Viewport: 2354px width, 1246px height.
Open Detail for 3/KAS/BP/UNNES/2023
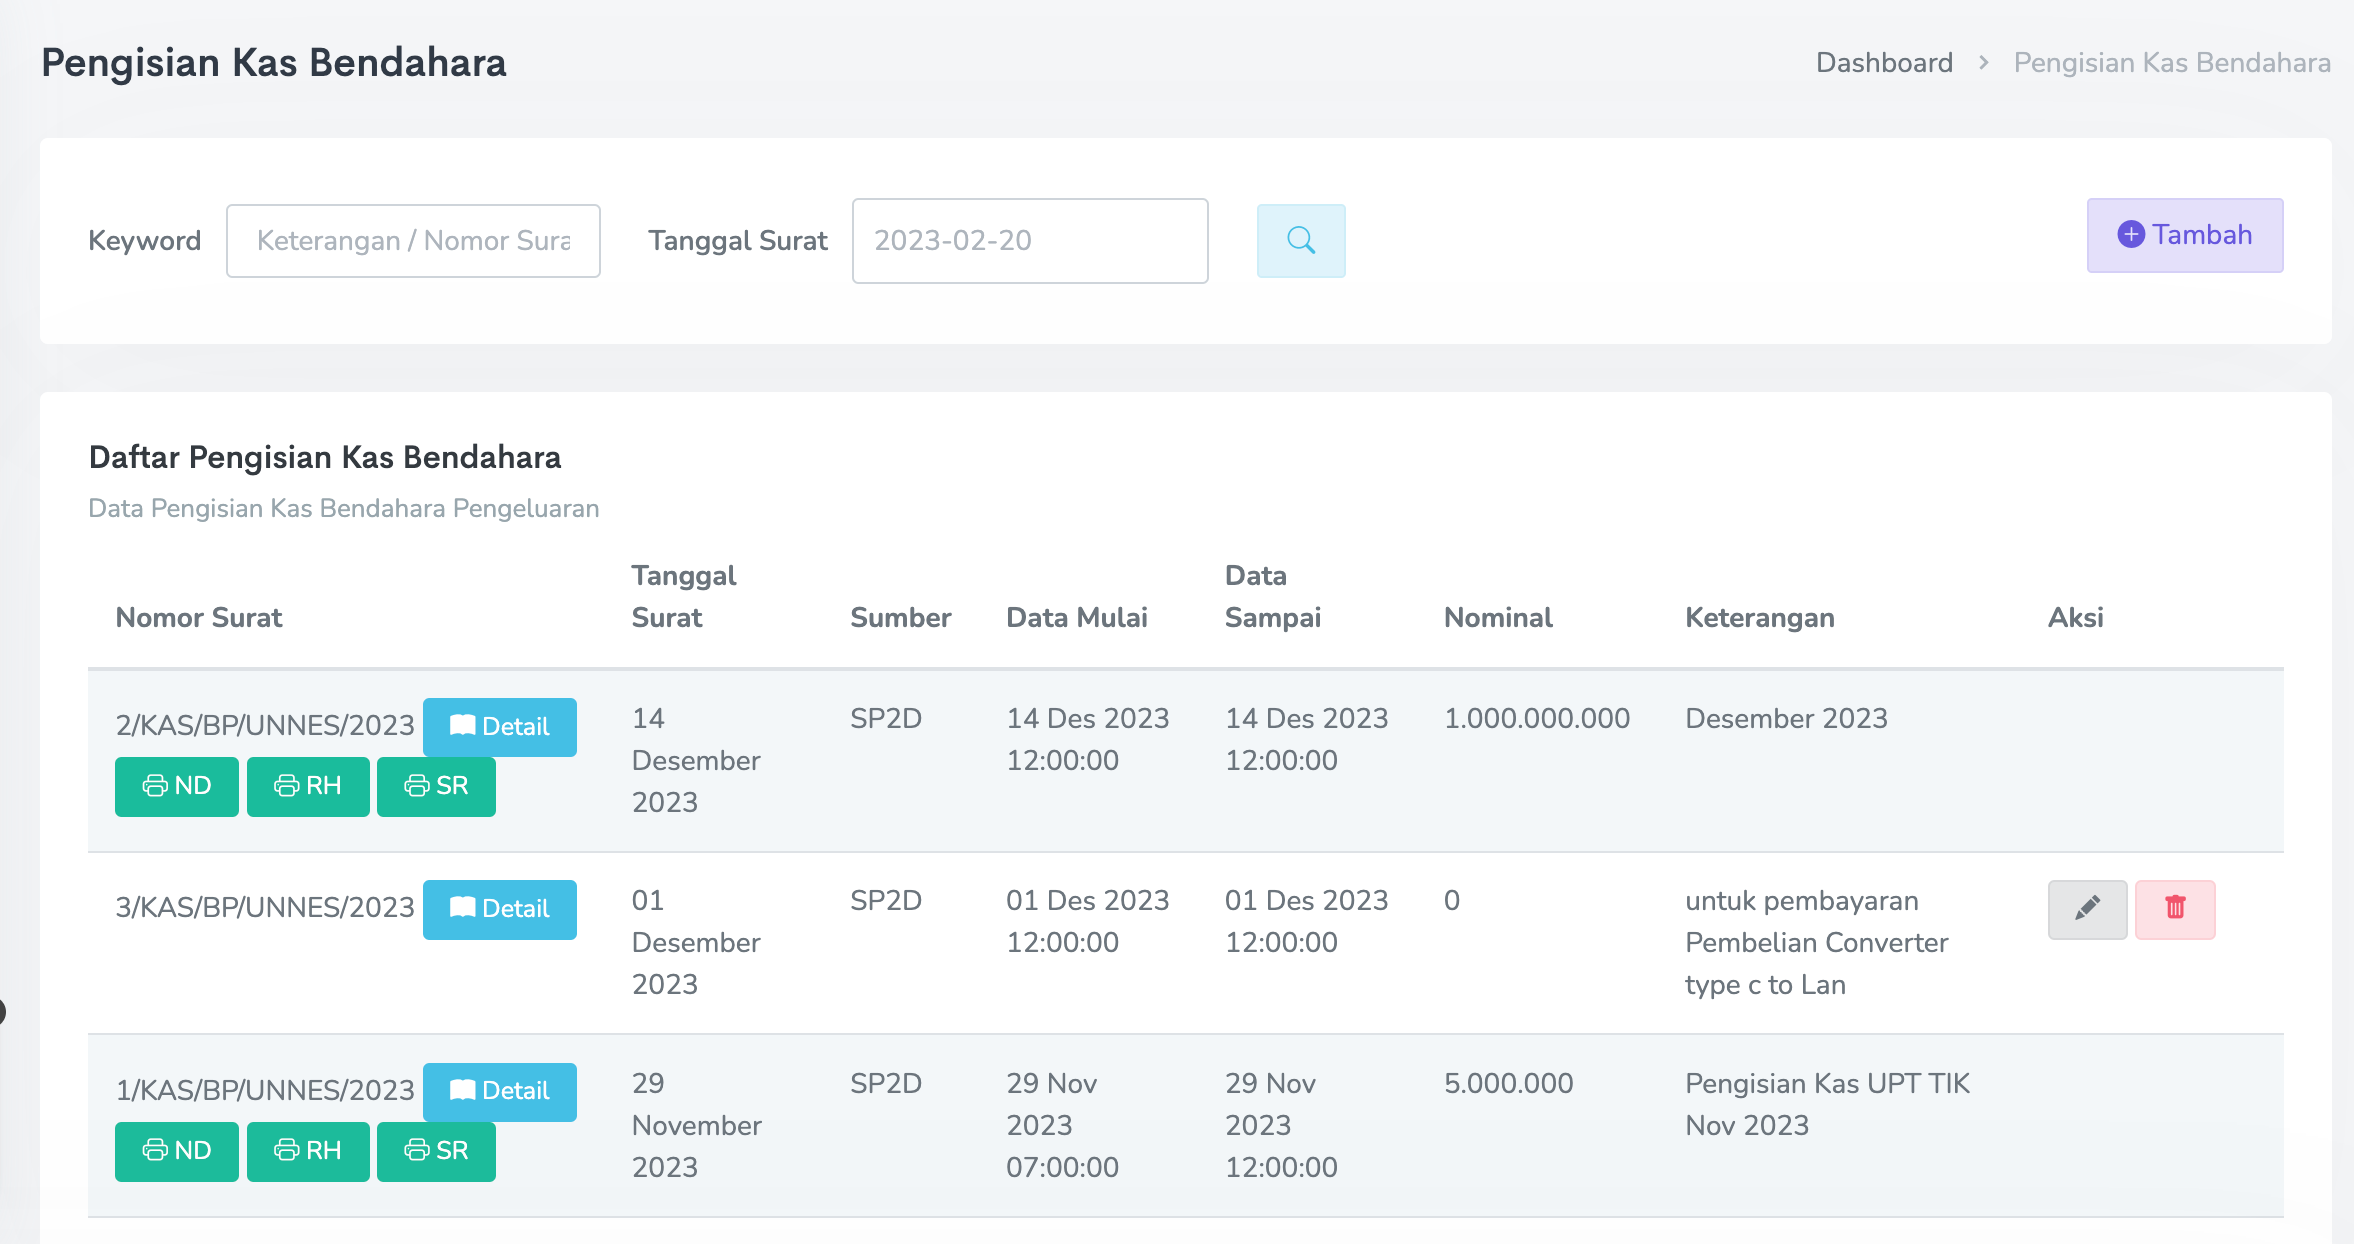tap(499, 909)
